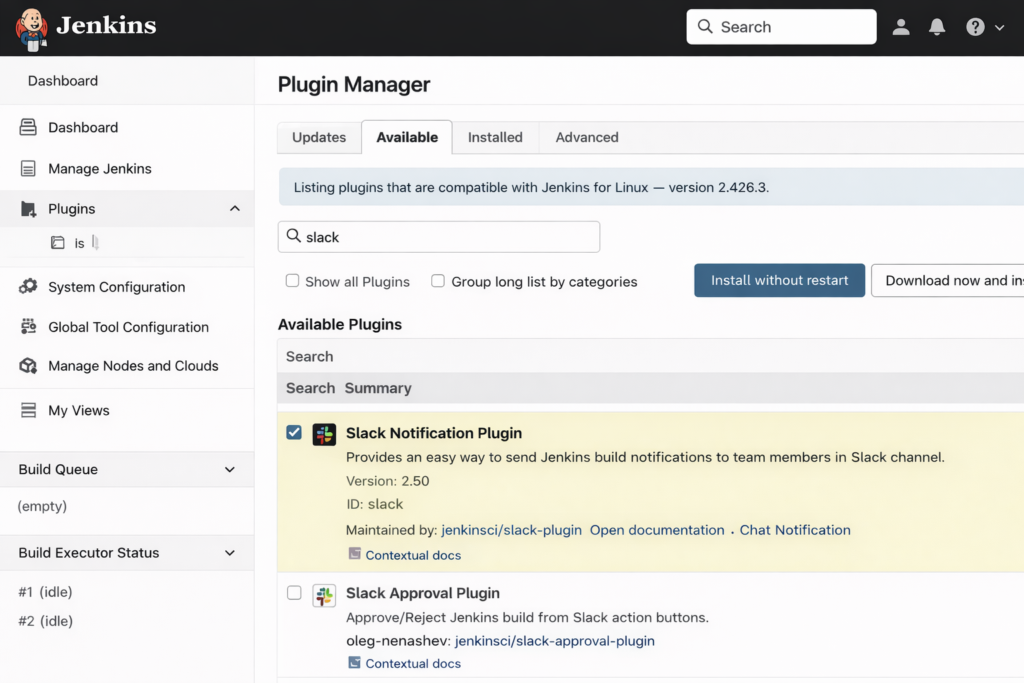Click the plugin filter field containing slack
The width and height of the screenshot is (1024, 683).
click(x=450, y=237)
